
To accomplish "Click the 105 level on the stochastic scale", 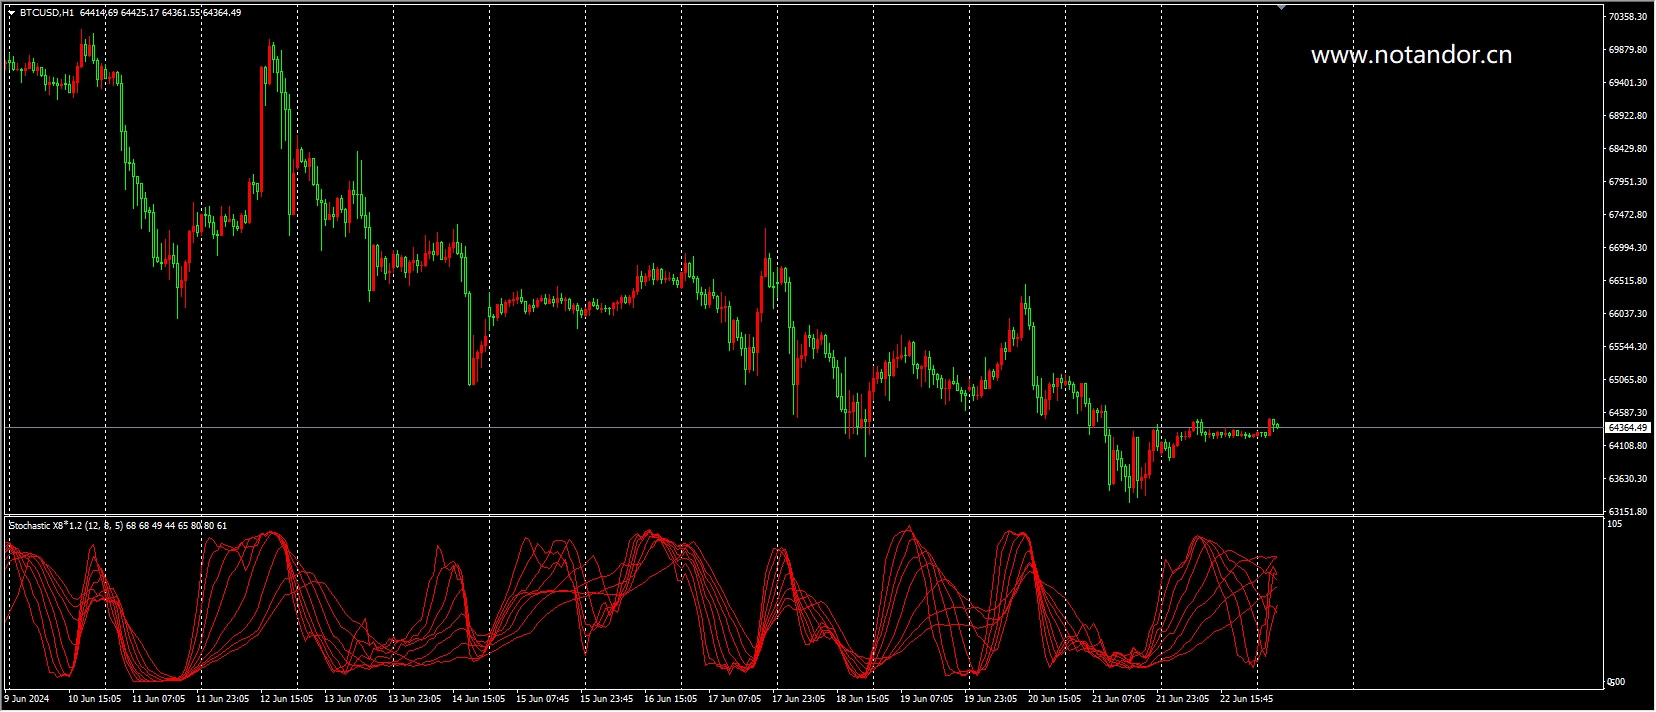I will point(1615,524).
